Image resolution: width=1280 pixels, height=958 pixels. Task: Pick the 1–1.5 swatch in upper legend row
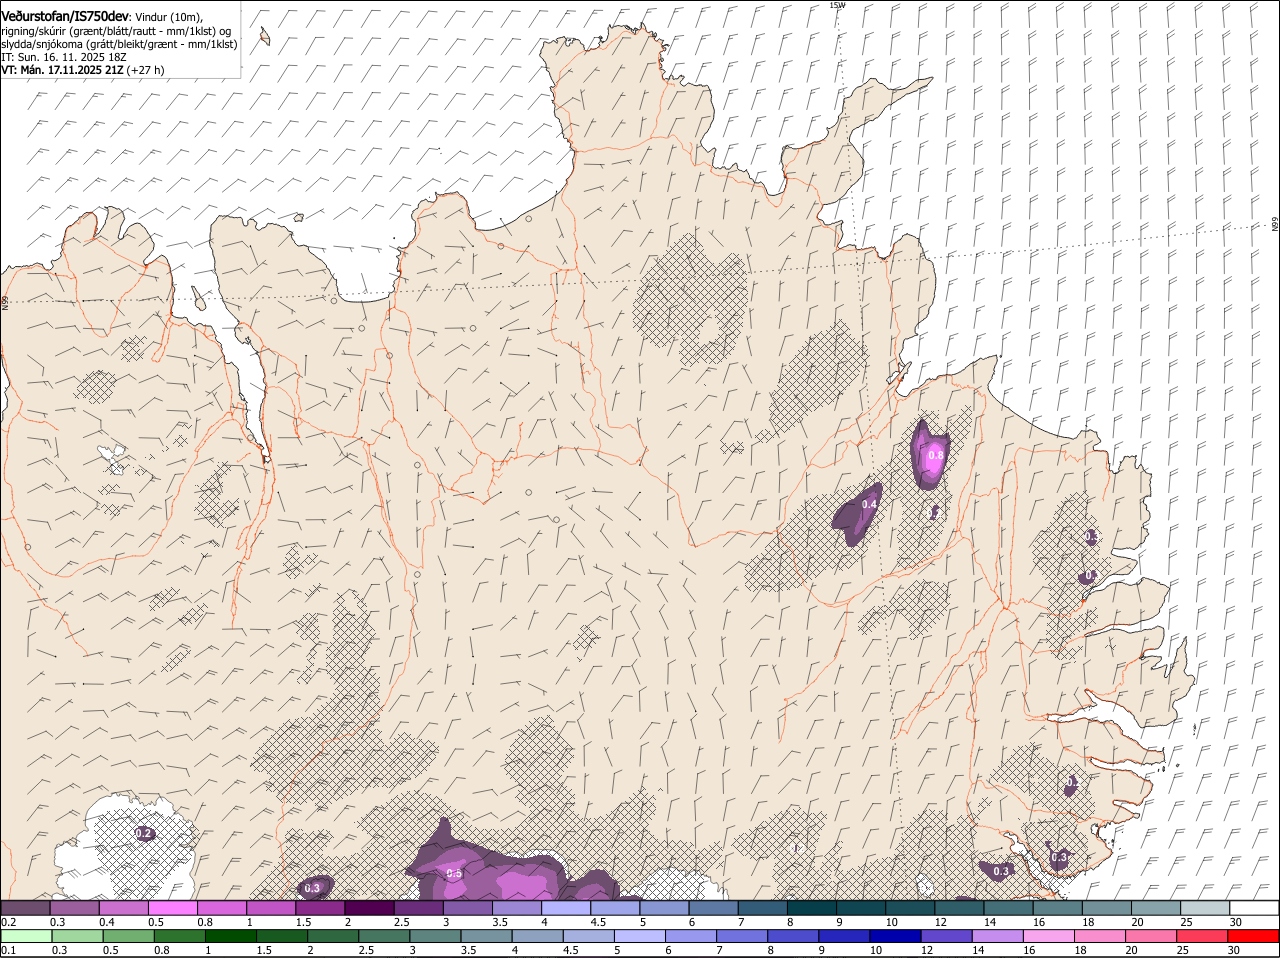[x=271, y=908]
